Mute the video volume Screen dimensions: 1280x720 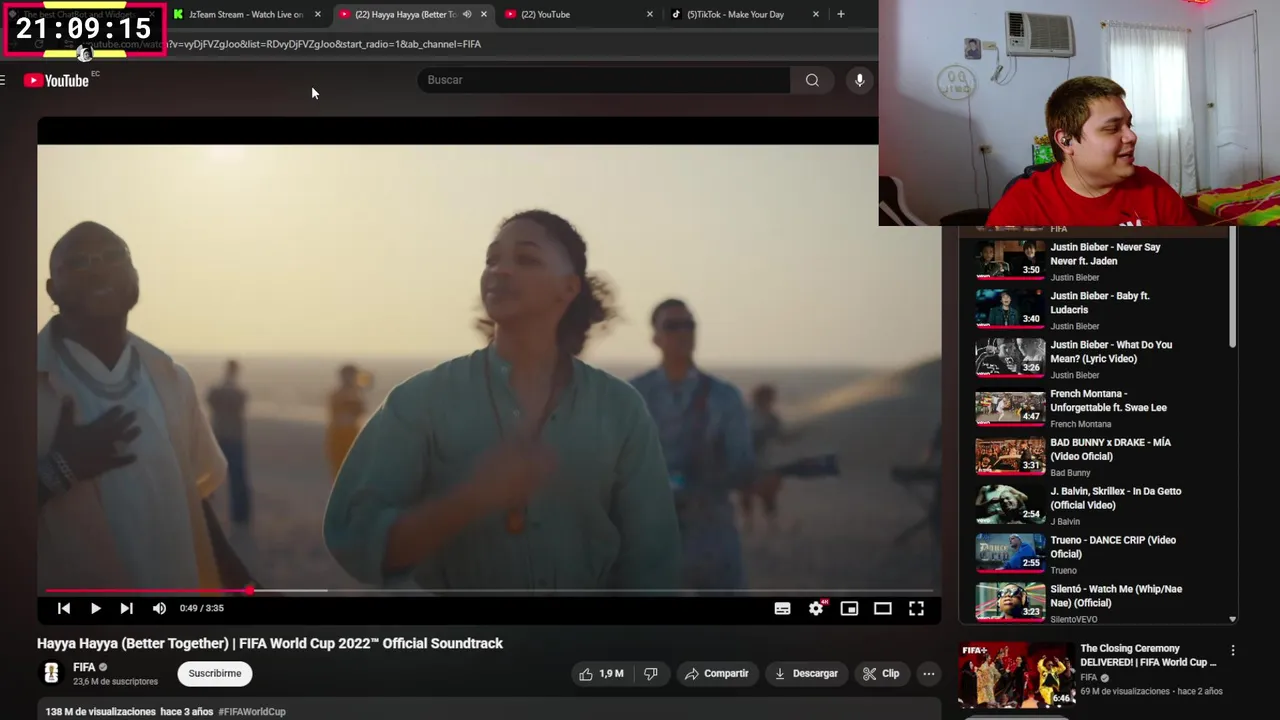coord(159,608)
